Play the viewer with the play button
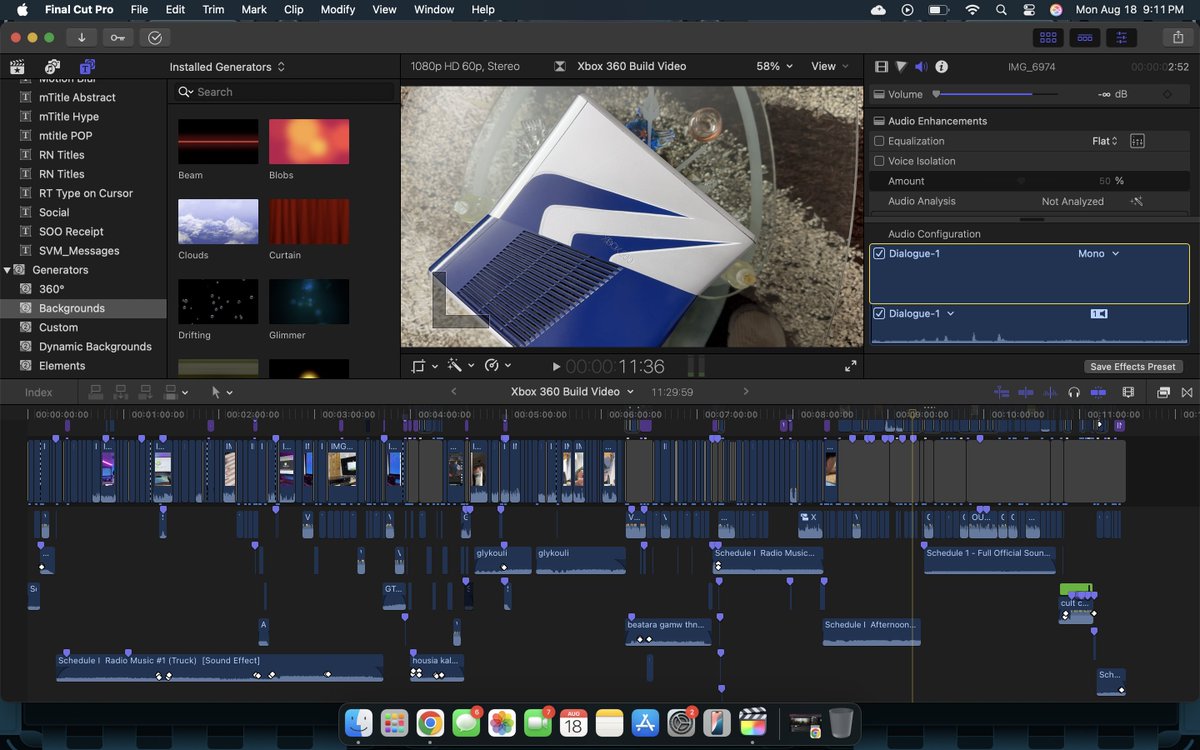The height and width of the screenshot is (750, 1200). pos(556,367)
